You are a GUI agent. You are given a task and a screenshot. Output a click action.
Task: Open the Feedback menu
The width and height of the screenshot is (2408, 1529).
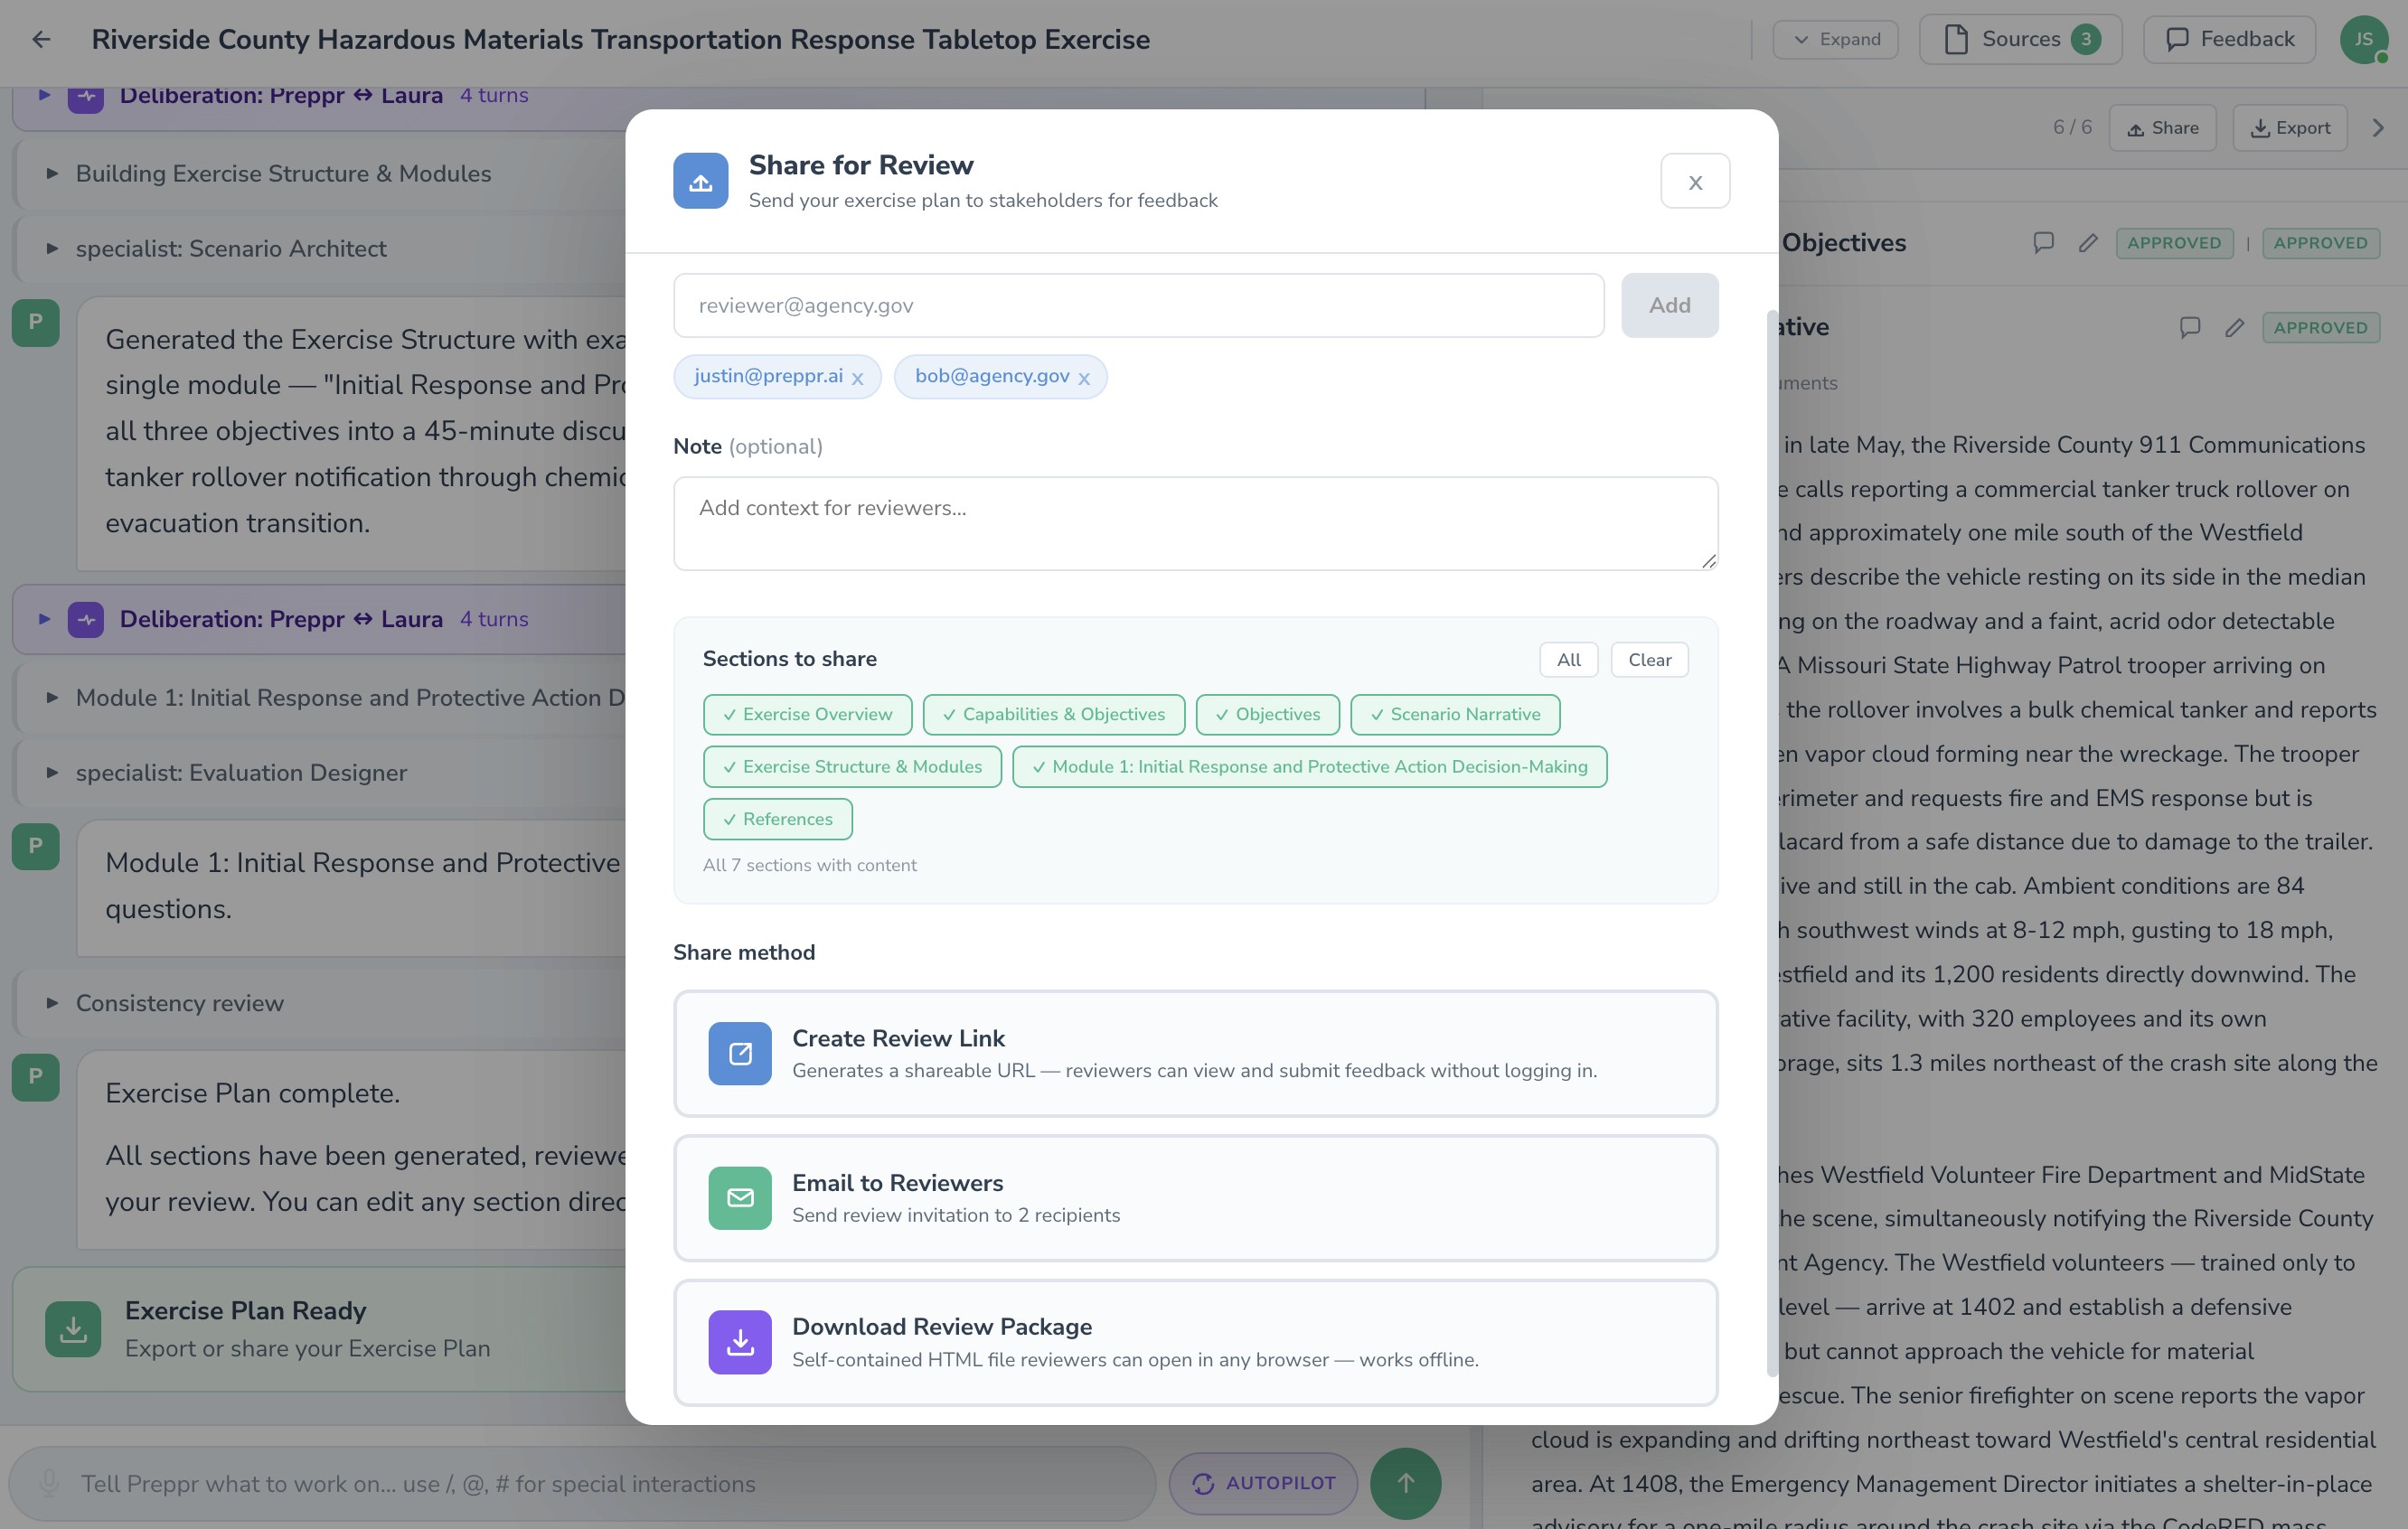tap(2229, 39)
